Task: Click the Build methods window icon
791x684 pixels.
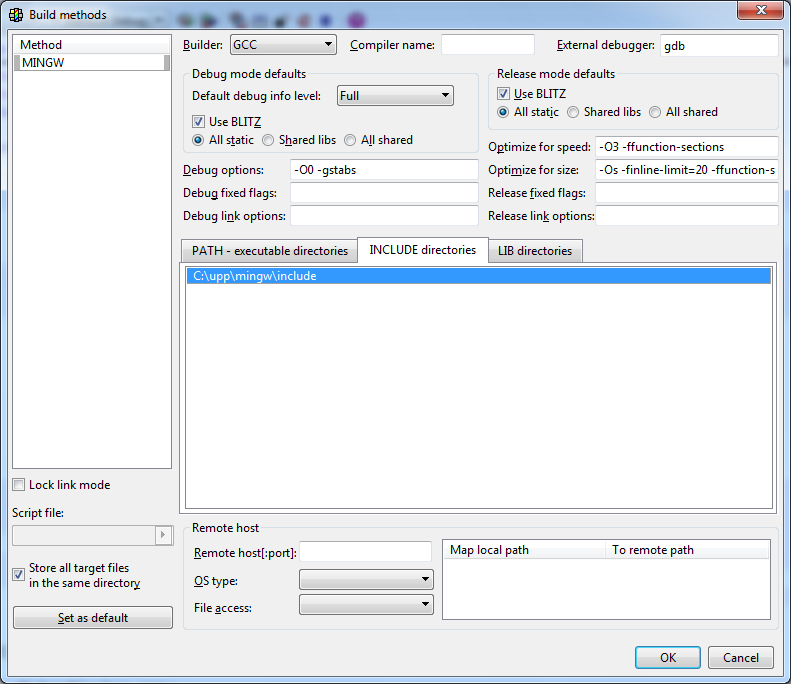Action: (16, 15)
